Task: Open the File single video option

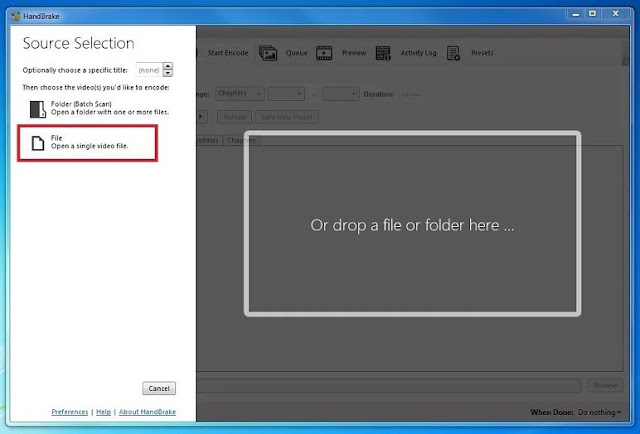Action: click(x=87, y=143)
